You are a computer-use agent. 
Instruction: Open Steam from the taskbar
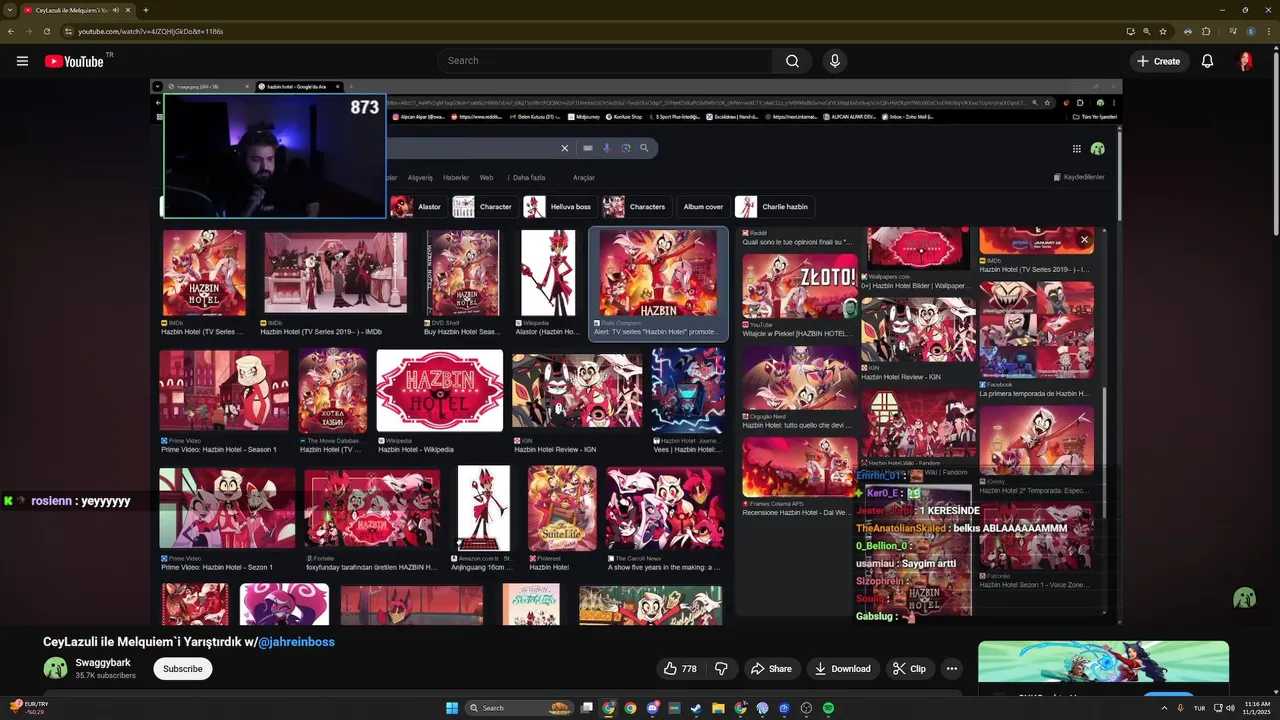(x=696, y=708)
